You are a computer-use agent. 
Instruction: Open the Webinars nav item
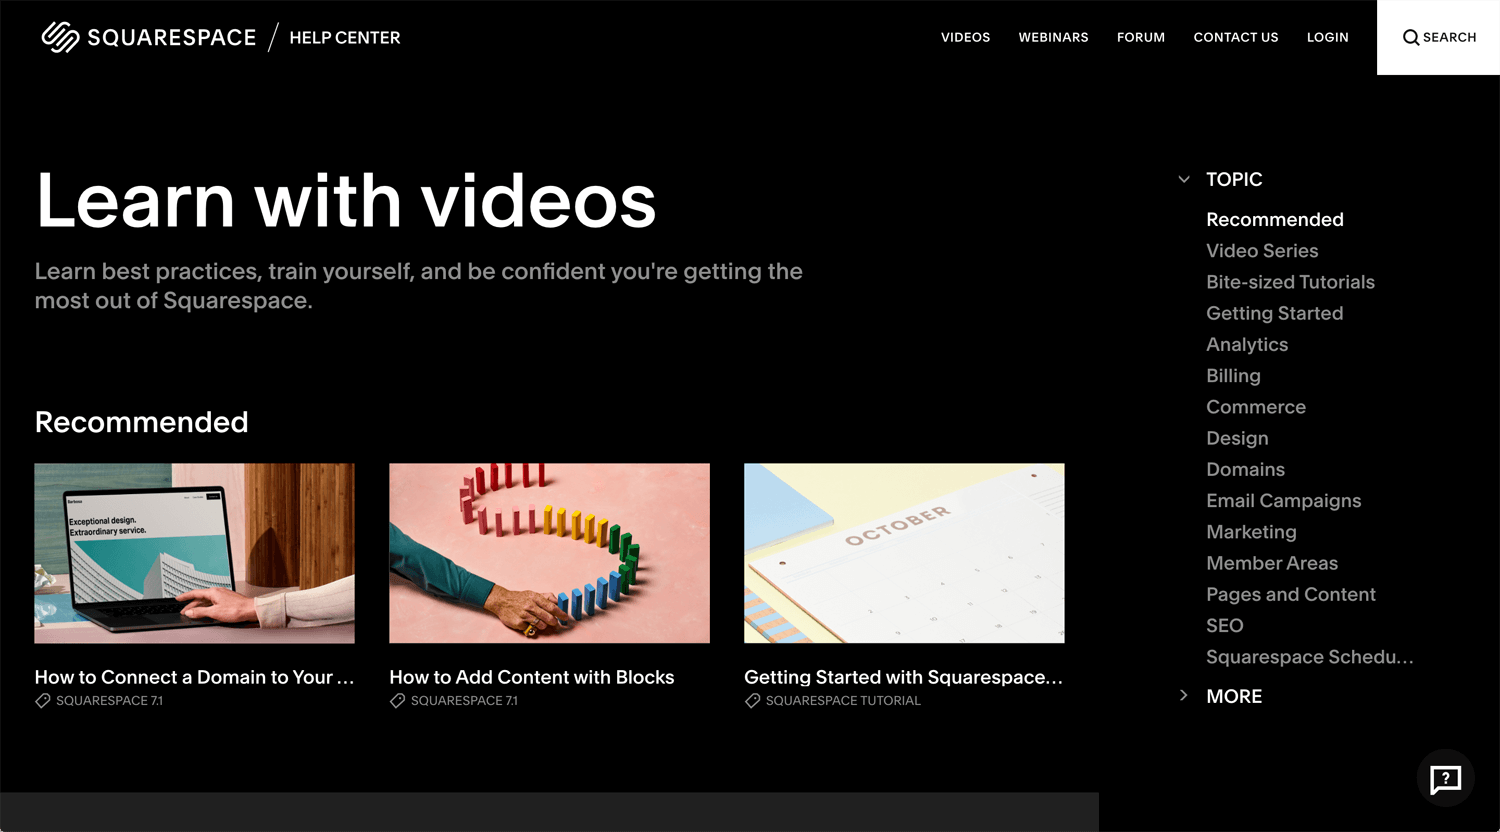tap(1053, 37)
